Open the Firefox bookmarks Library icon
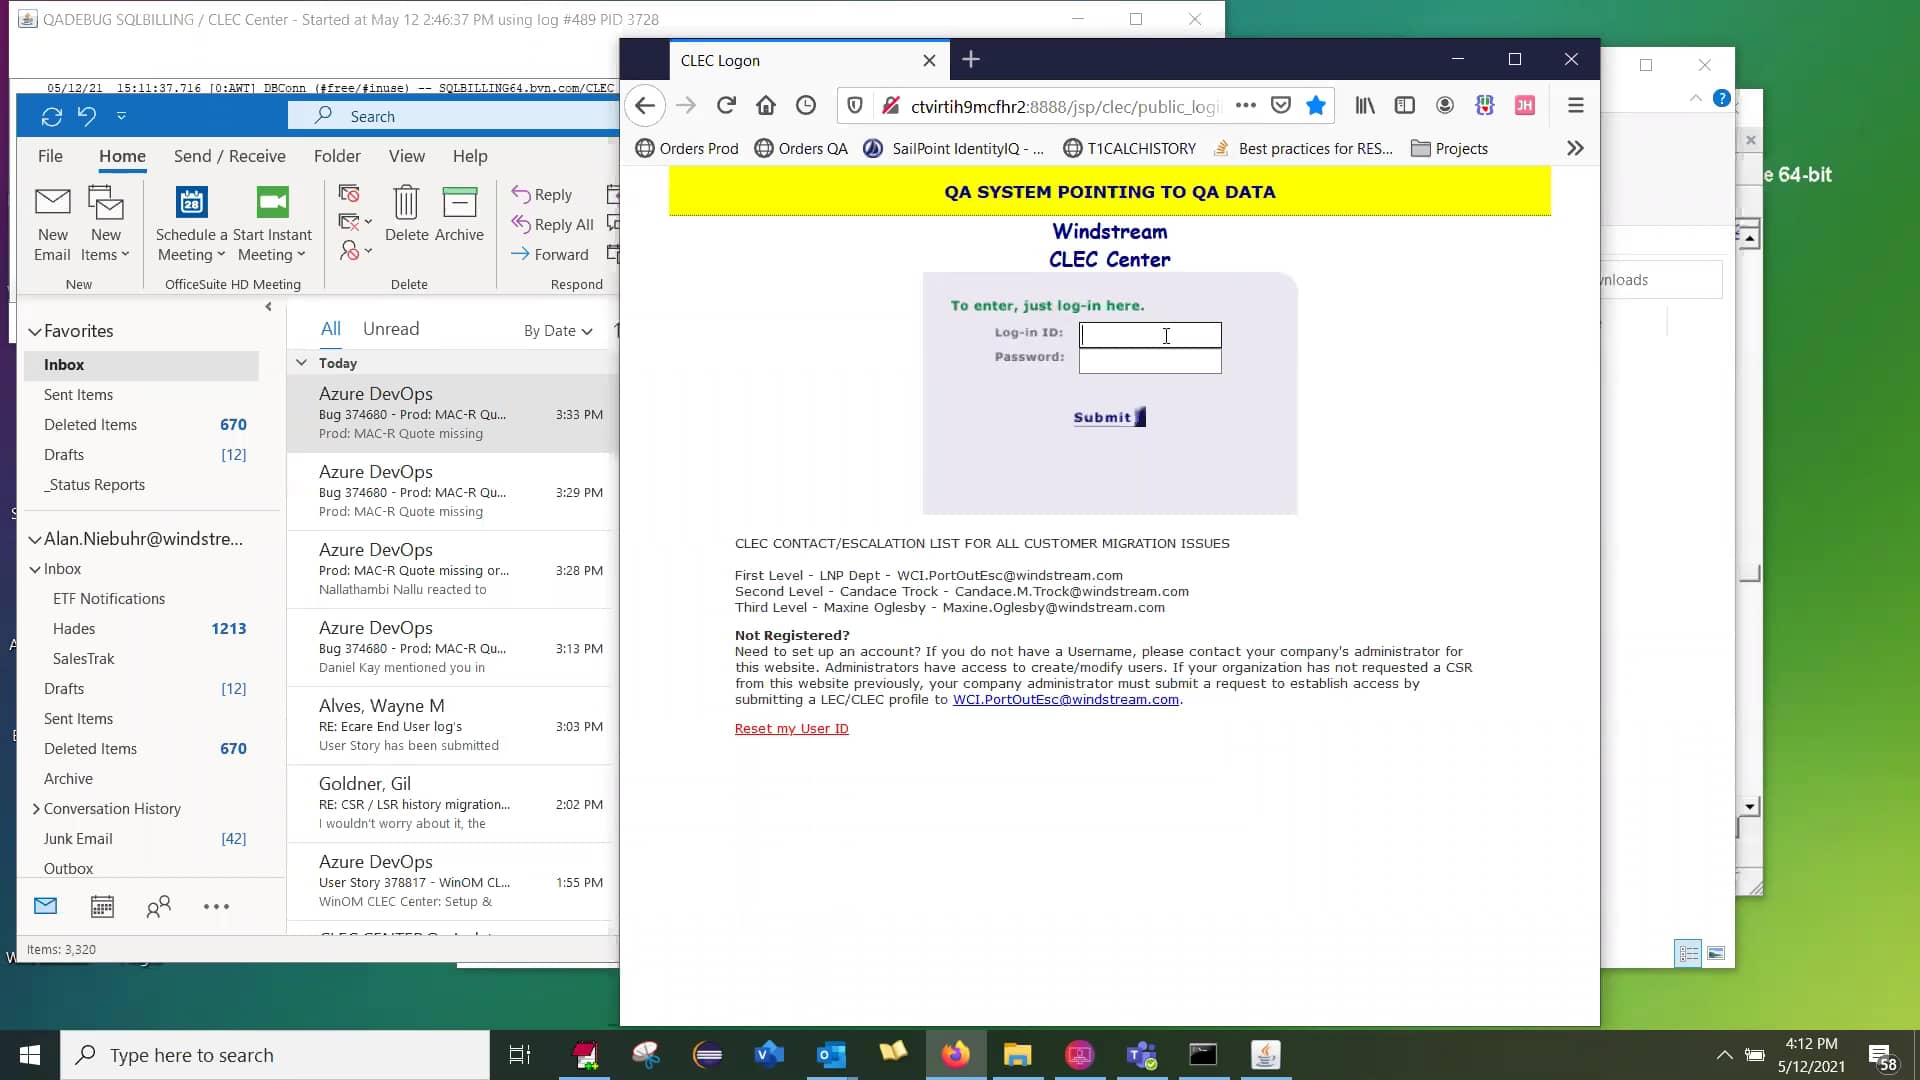 (x=1364, y=105)
